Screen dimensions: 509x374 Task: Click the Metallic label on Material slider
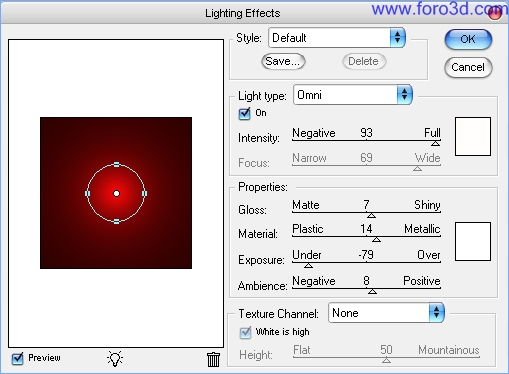[x=422, y=229]
